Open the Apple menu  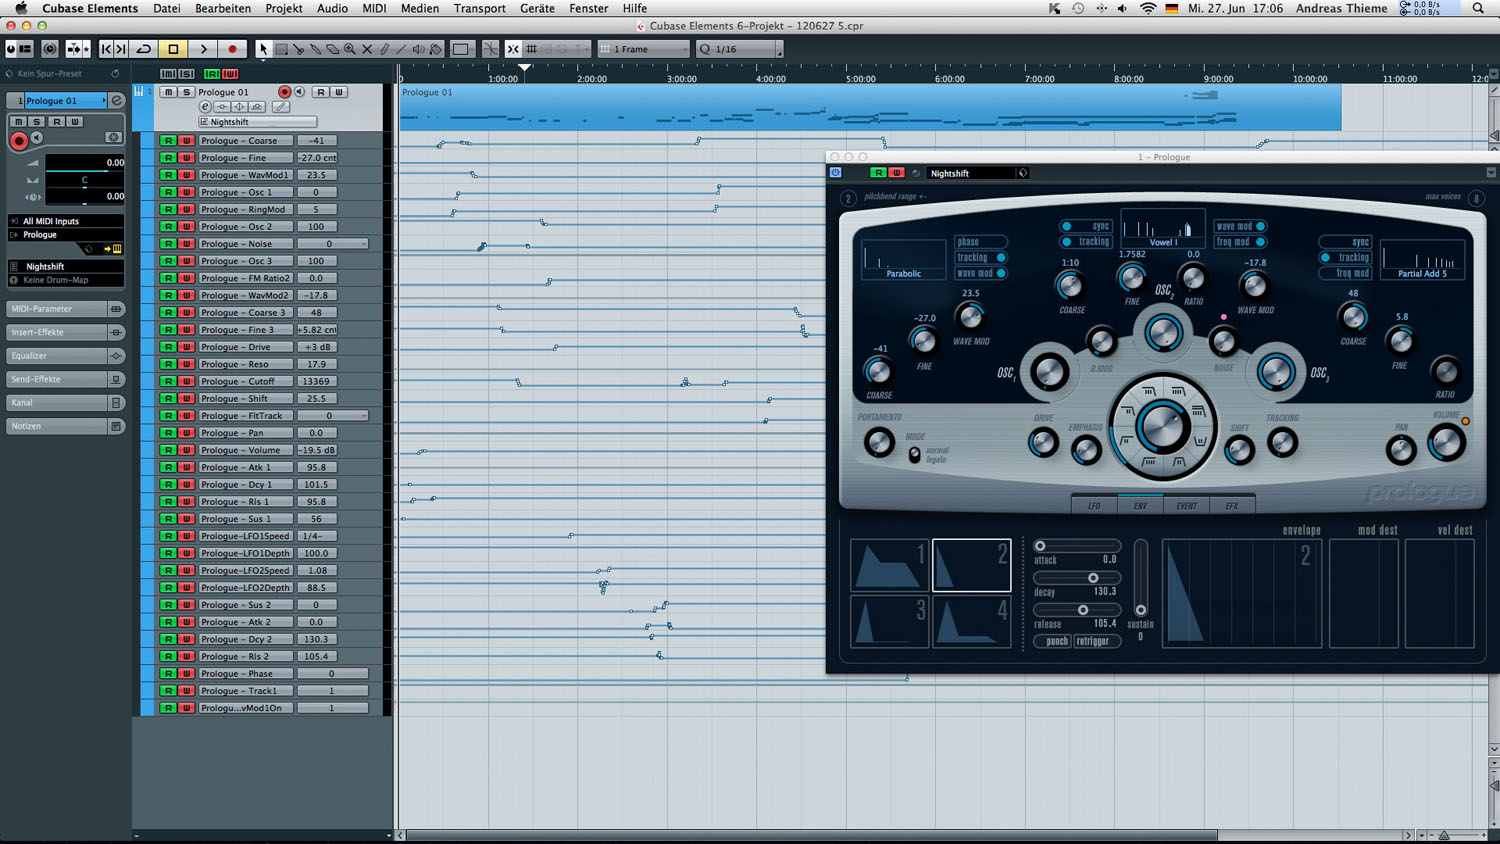(x=20, y=8)
